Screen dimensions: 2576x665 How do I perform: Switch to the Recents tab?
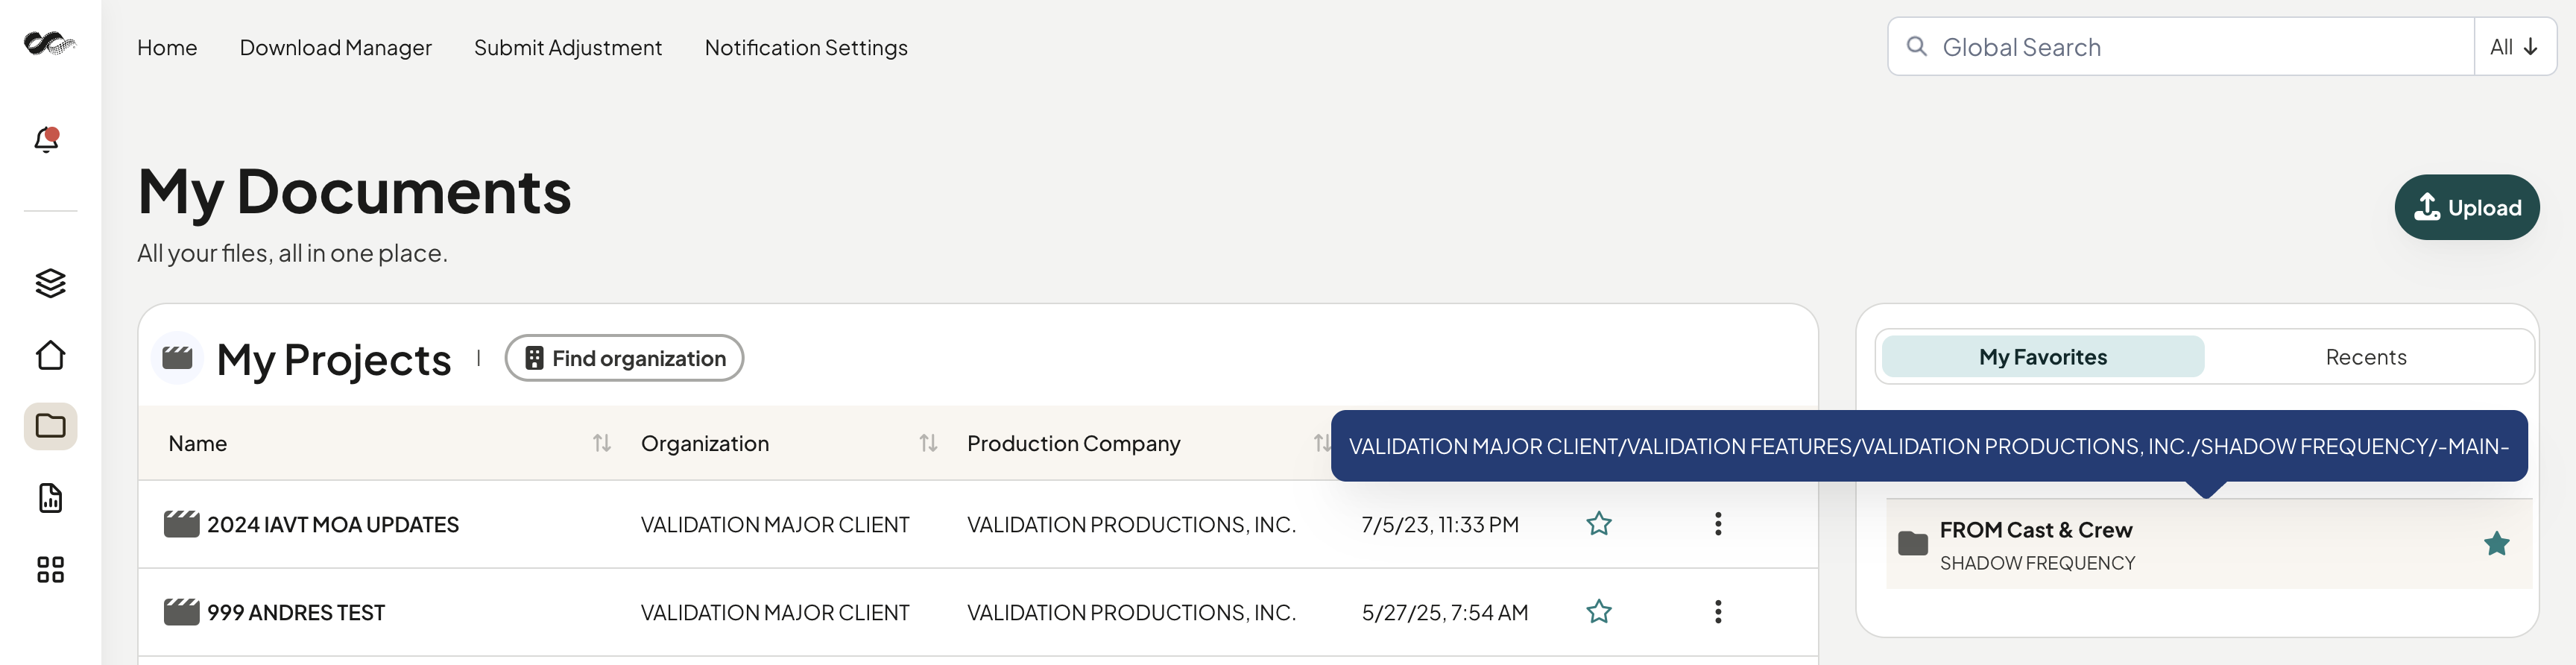point(2365,357)
